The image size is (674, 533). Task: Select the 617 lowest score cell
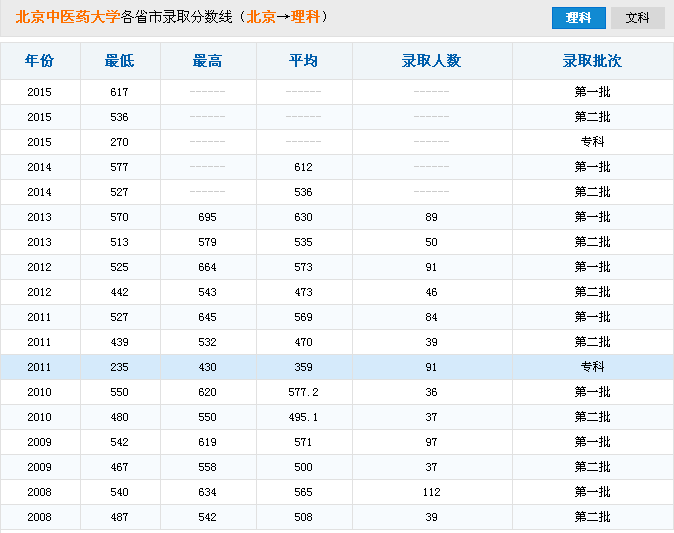119,92
